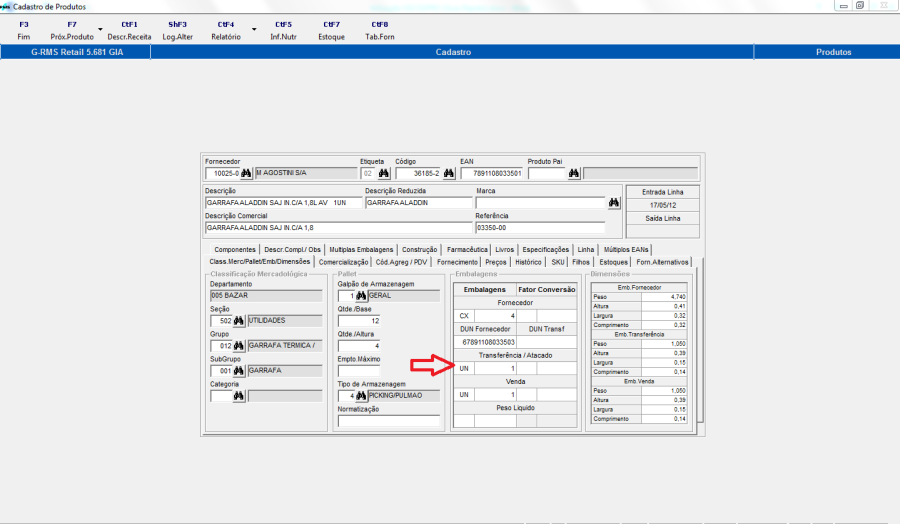Expand dropdown arrow beside Próx.Produto
This screenshot has height=524, width=900.
(100, 29)
